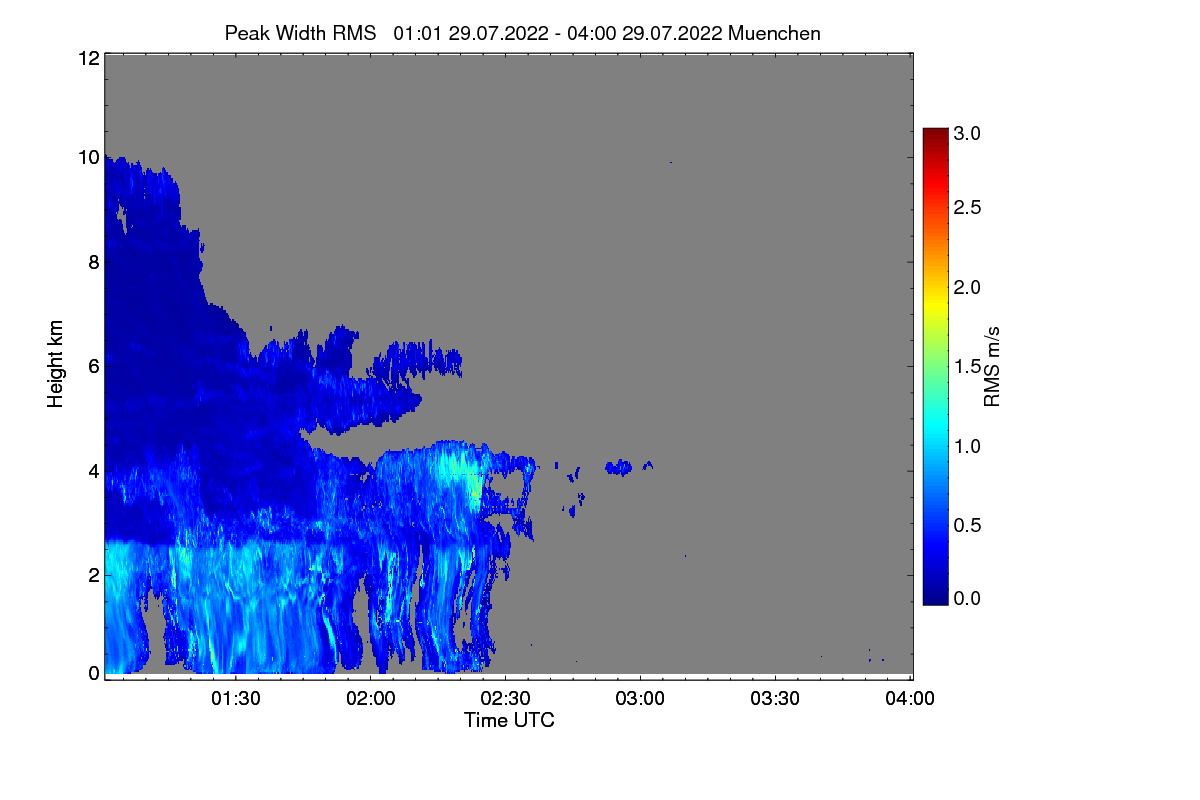Click the small isolated cloud echo near 03:00 at 4 km
The height and width of the screenshot is (800, 1200).
(620, 466)
